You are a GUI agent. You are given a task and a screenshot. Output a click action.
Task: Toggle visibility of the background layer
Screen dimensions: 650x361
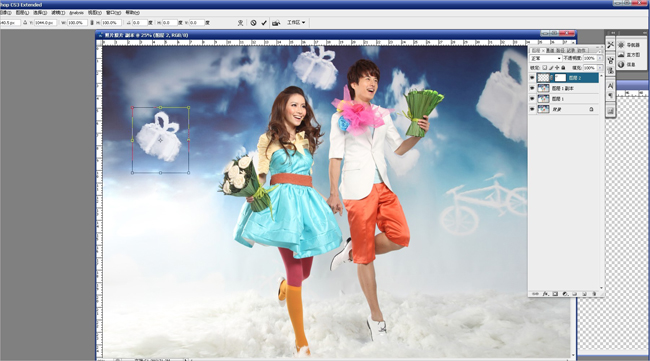532,109
